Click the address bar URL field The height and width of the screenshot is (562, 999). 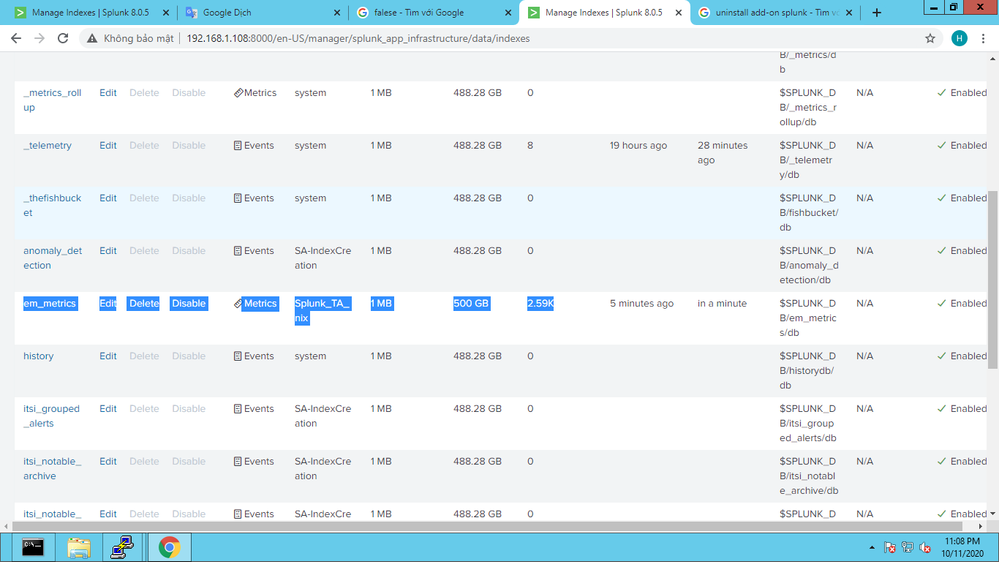(x=500, y=38)
